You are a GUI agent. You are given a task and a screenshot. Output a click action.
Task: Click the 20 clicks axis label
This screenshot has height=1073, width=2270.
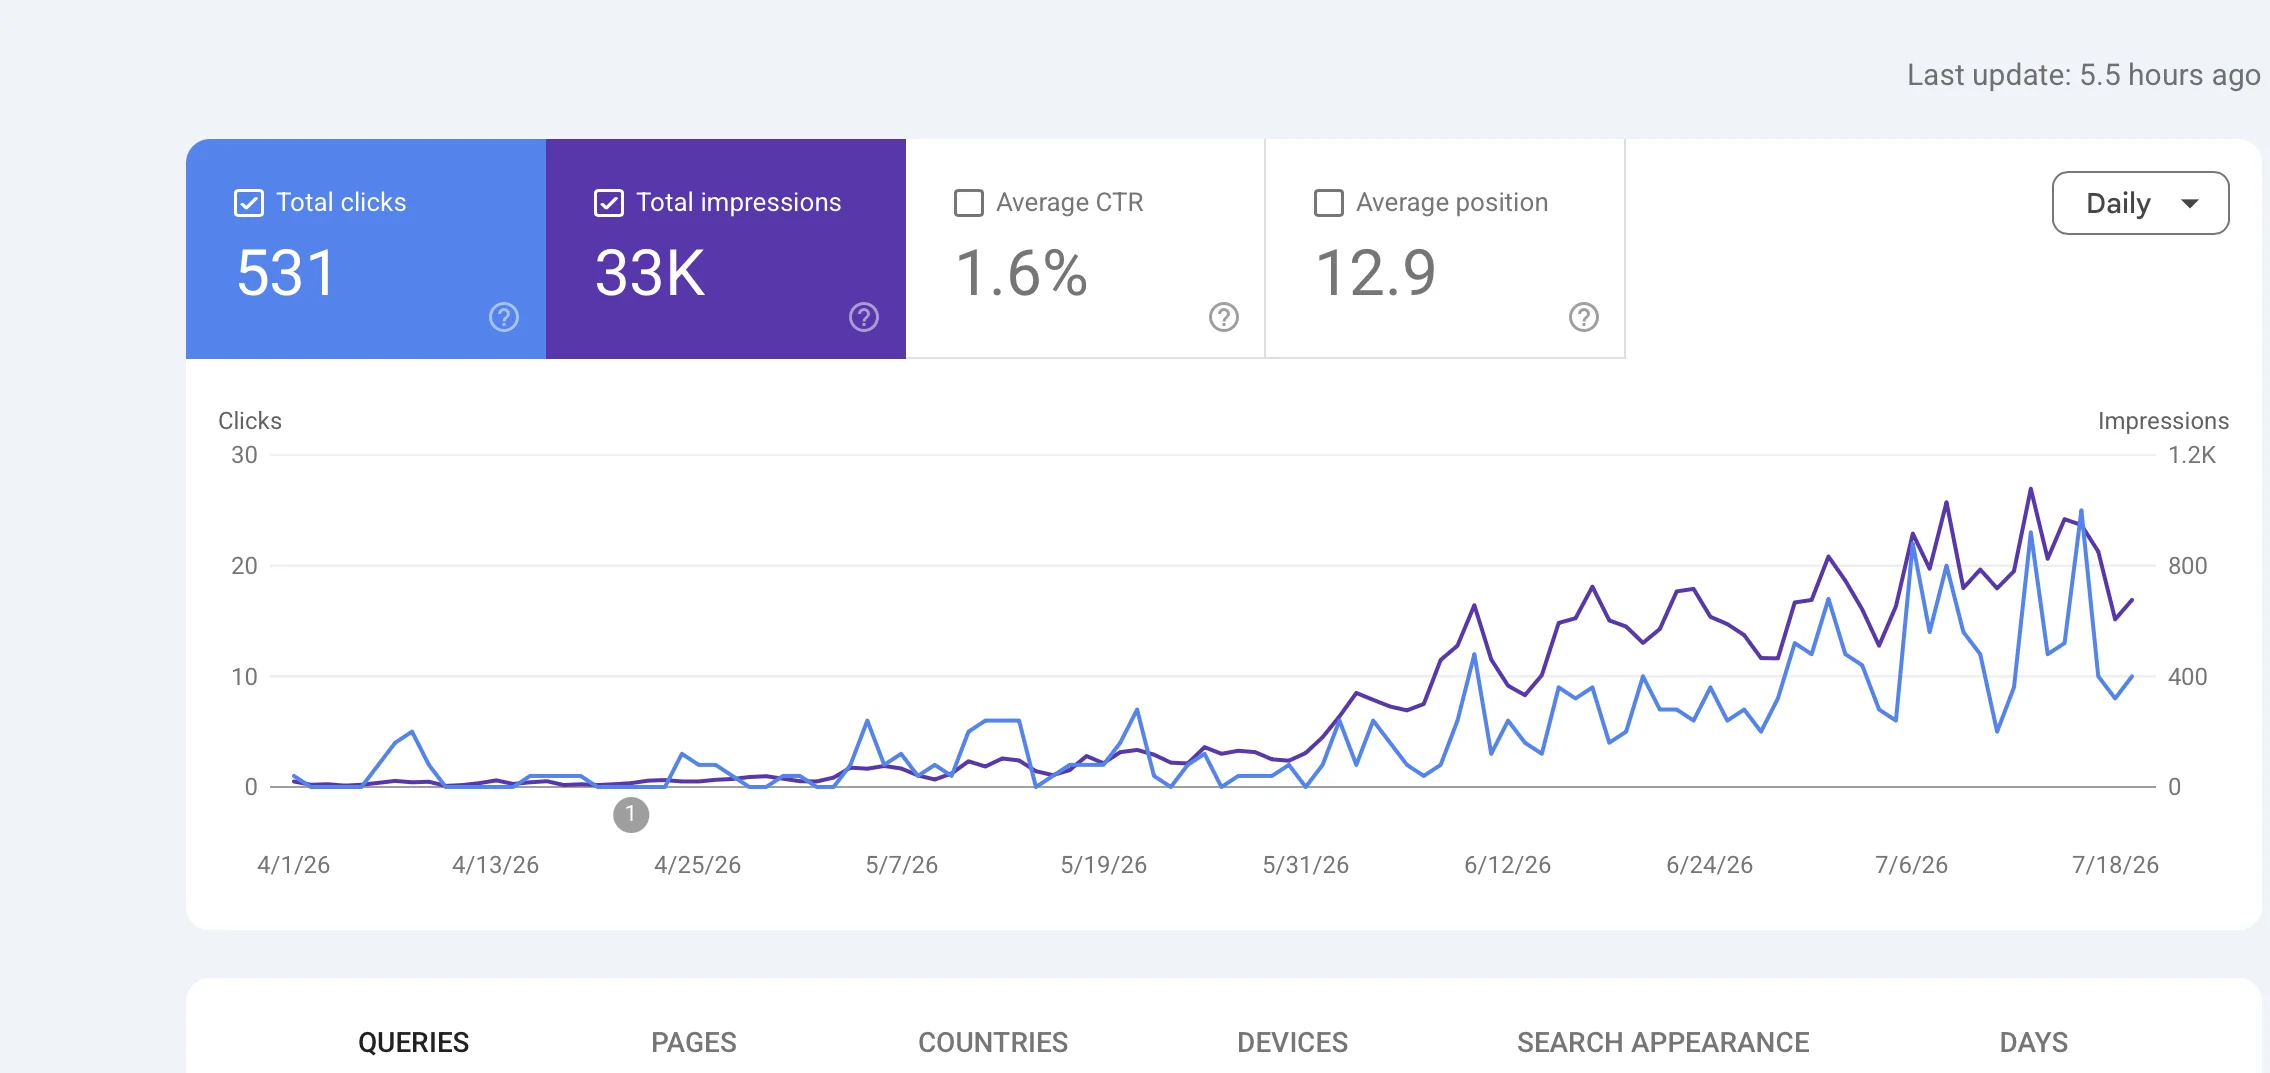tap(244, 566)
